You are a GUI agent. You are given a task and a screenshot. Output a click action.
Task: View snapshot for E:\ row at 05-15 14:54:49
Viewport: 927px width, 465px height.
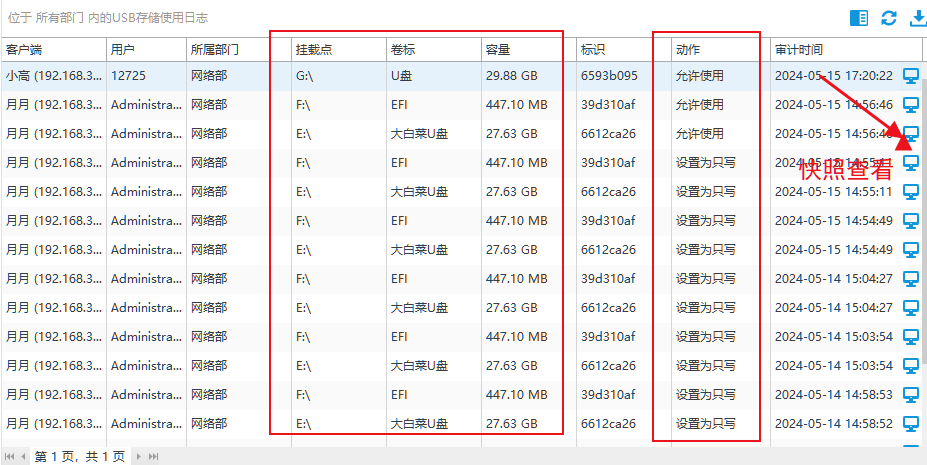click(911, 249)
